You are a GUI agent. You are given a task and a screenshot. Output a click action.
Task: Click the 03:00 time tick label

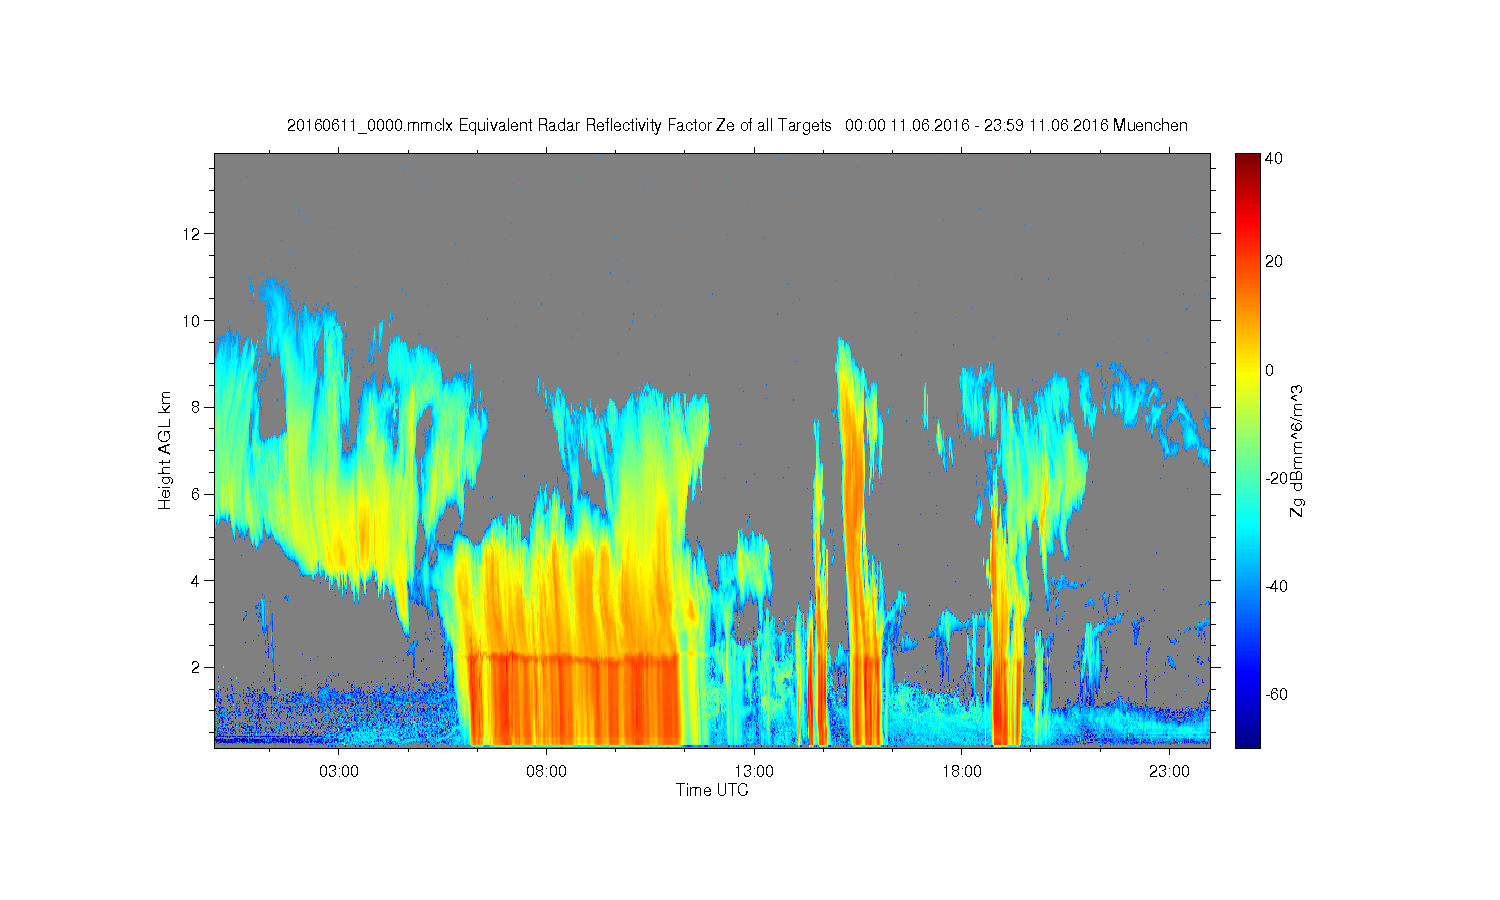339,772
